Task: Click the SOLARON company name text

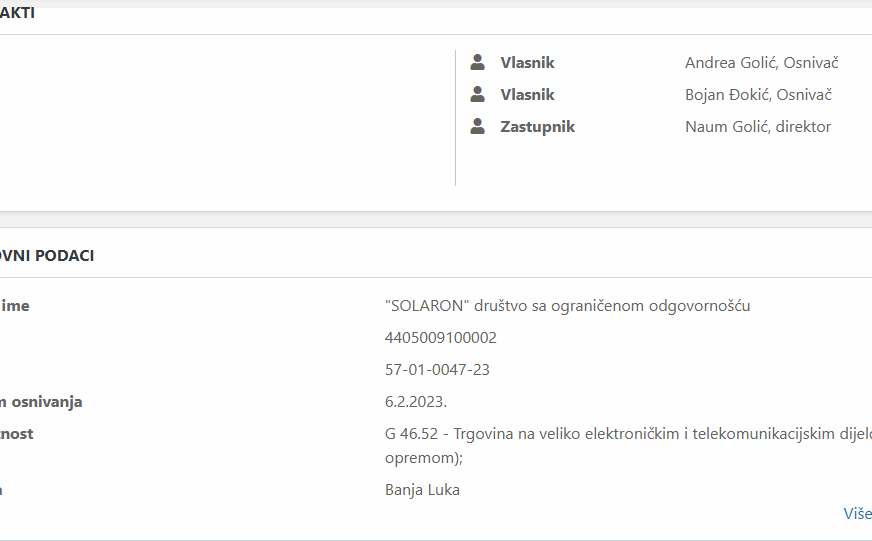Action: coord(567,306)
